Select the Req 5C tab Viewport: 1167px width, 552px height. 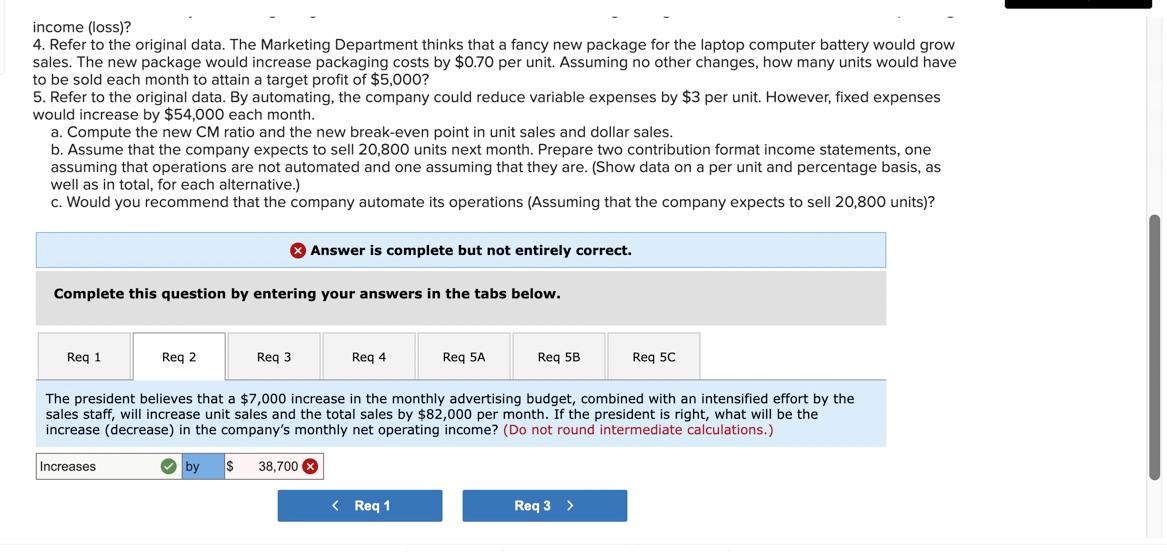point(654,357)
